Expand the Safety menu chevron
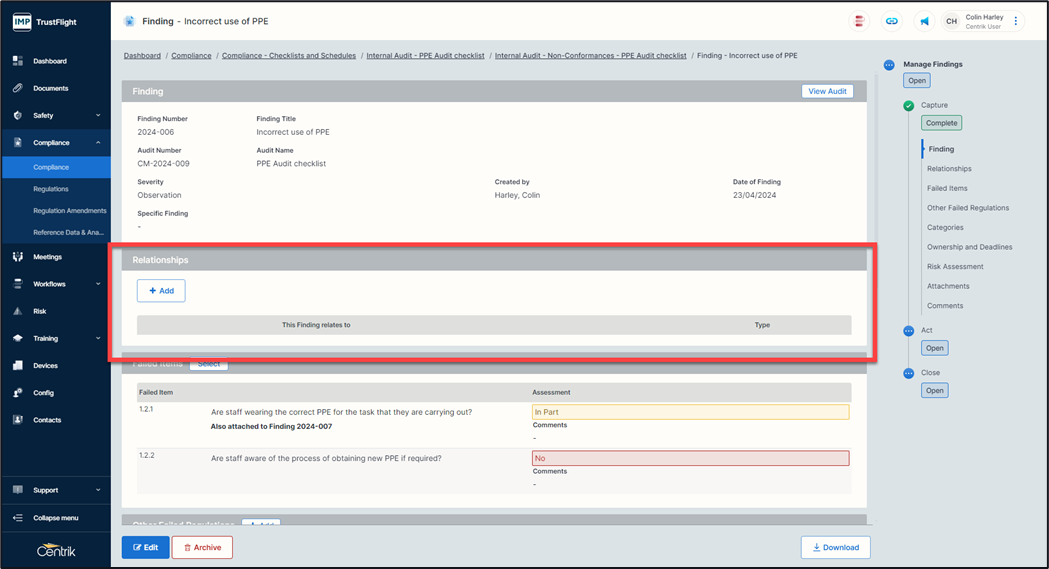This screenshot has width=1049, height=569. pyautogui.click(x=98, y=115)
